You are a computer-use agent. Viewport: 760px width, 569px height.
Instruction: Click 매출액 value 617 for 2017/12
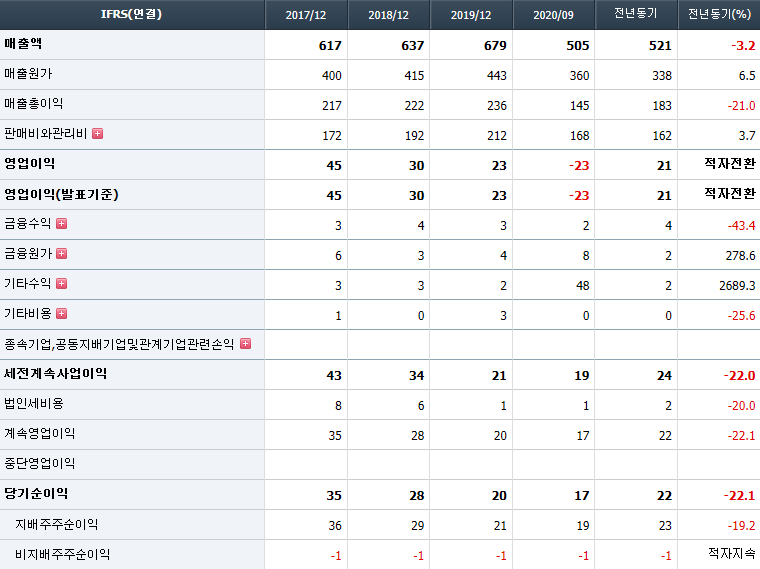(x=330, y=46)
